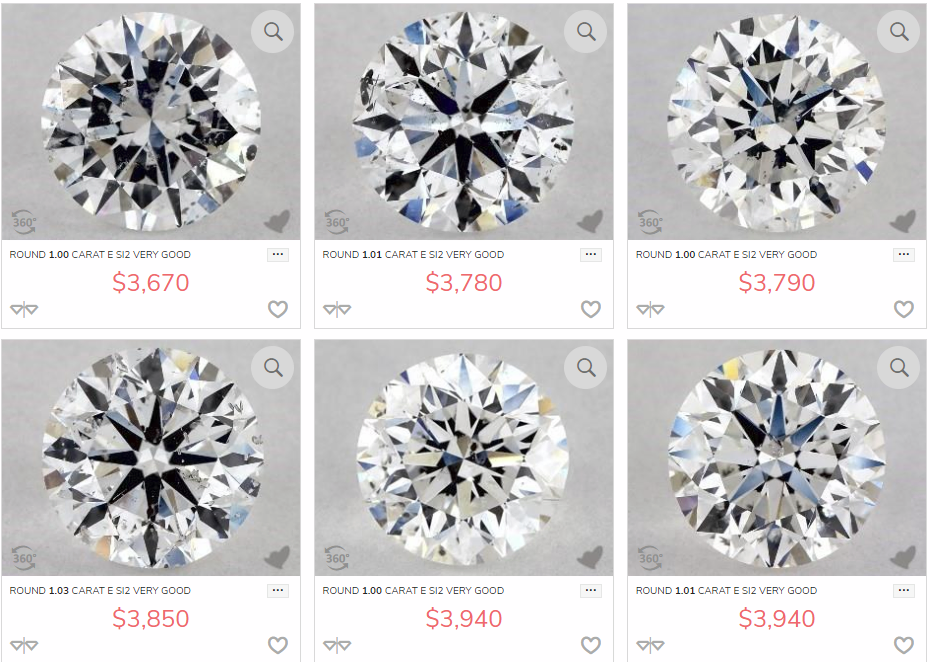Open the 1.01 carat $3,940 diamond image
This screenshot has width=930, height=662.
[776, 455]
